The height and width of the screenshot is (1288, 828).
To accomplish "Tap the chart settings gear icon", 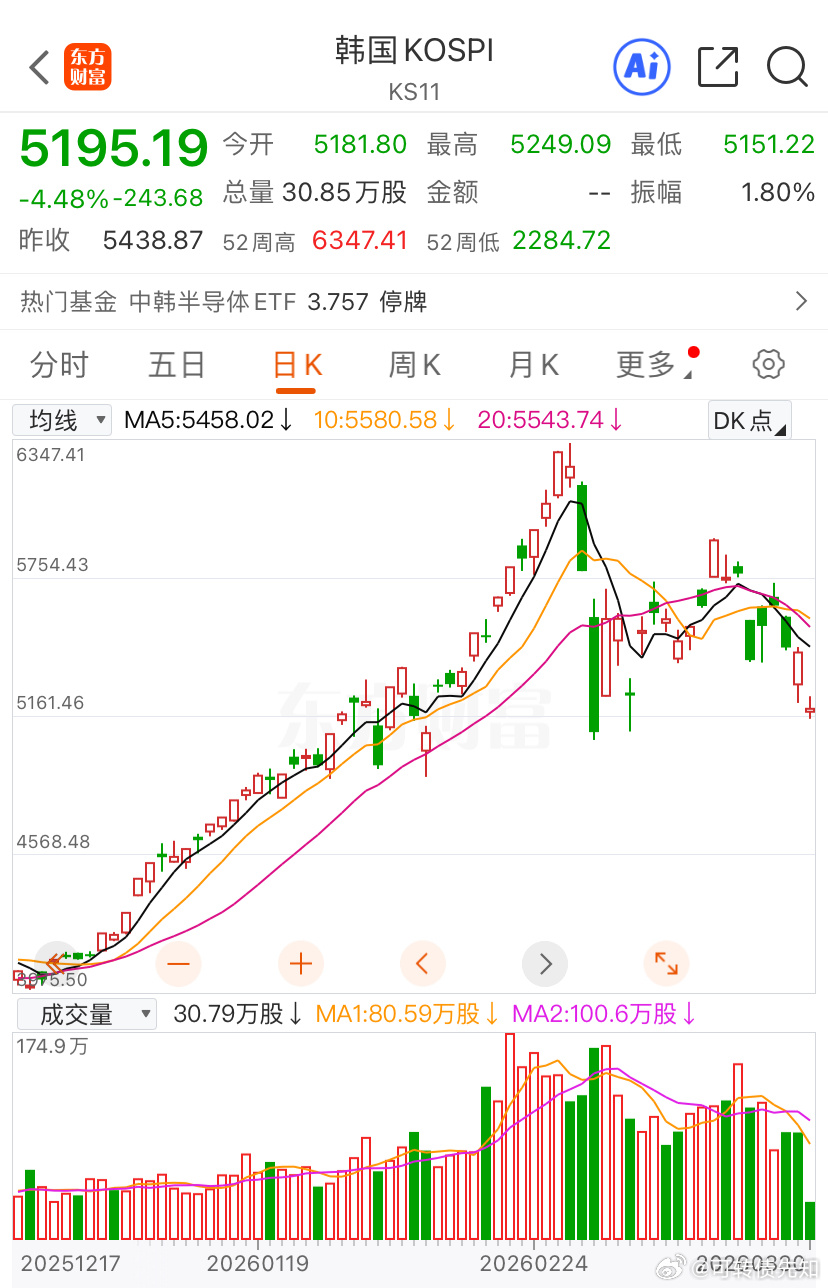I will [768, 364].
